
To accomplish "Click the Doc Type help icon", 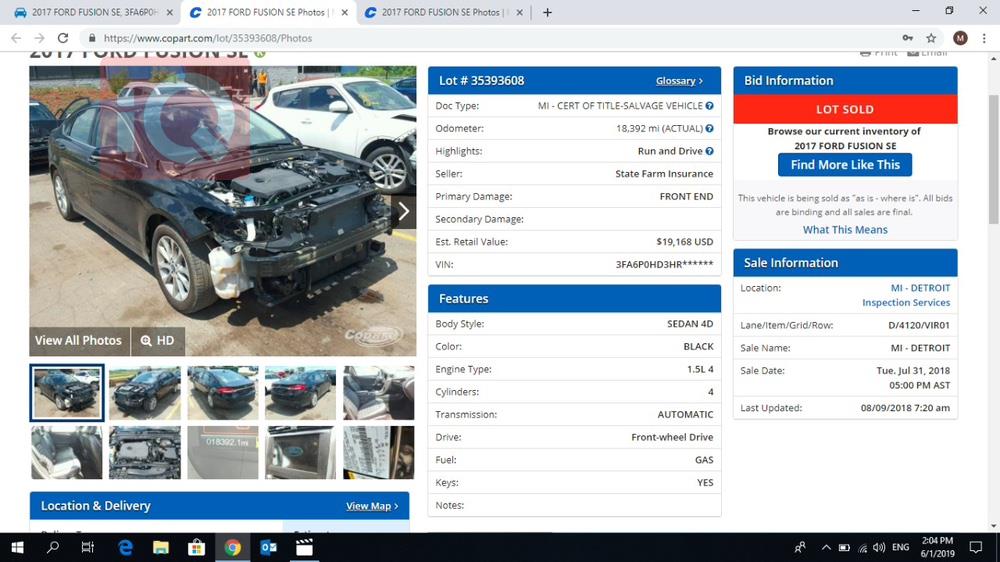I will tap(709, 106).
